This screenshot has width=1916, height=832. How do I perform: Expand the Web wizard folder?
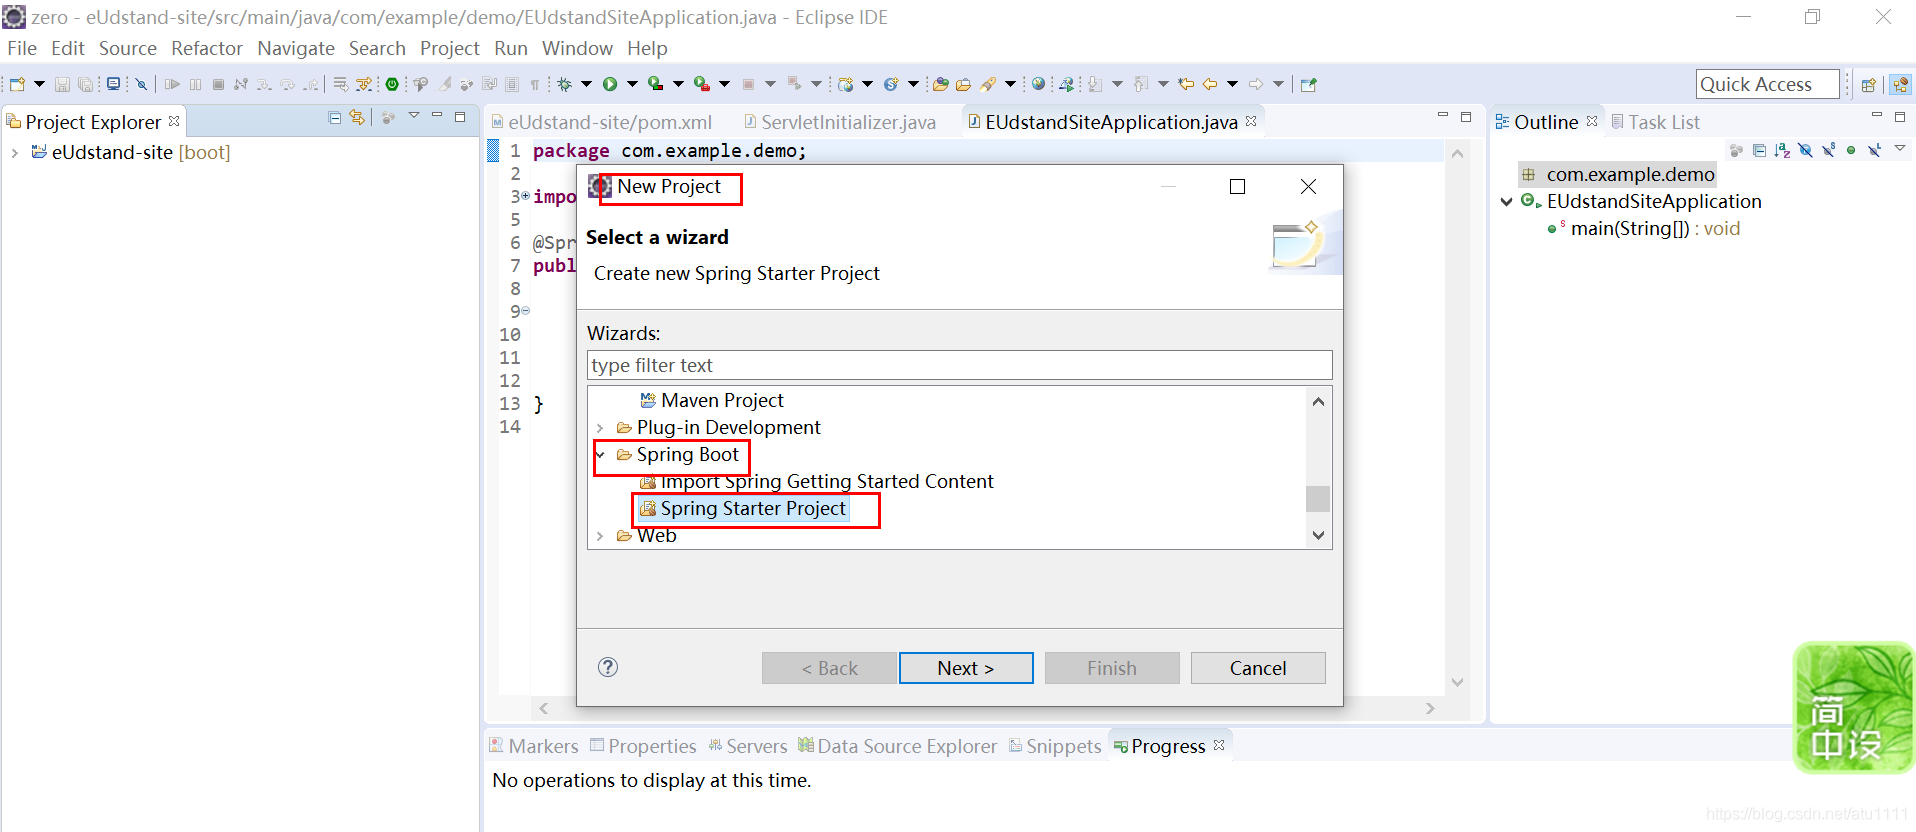(x=600, y=536)
